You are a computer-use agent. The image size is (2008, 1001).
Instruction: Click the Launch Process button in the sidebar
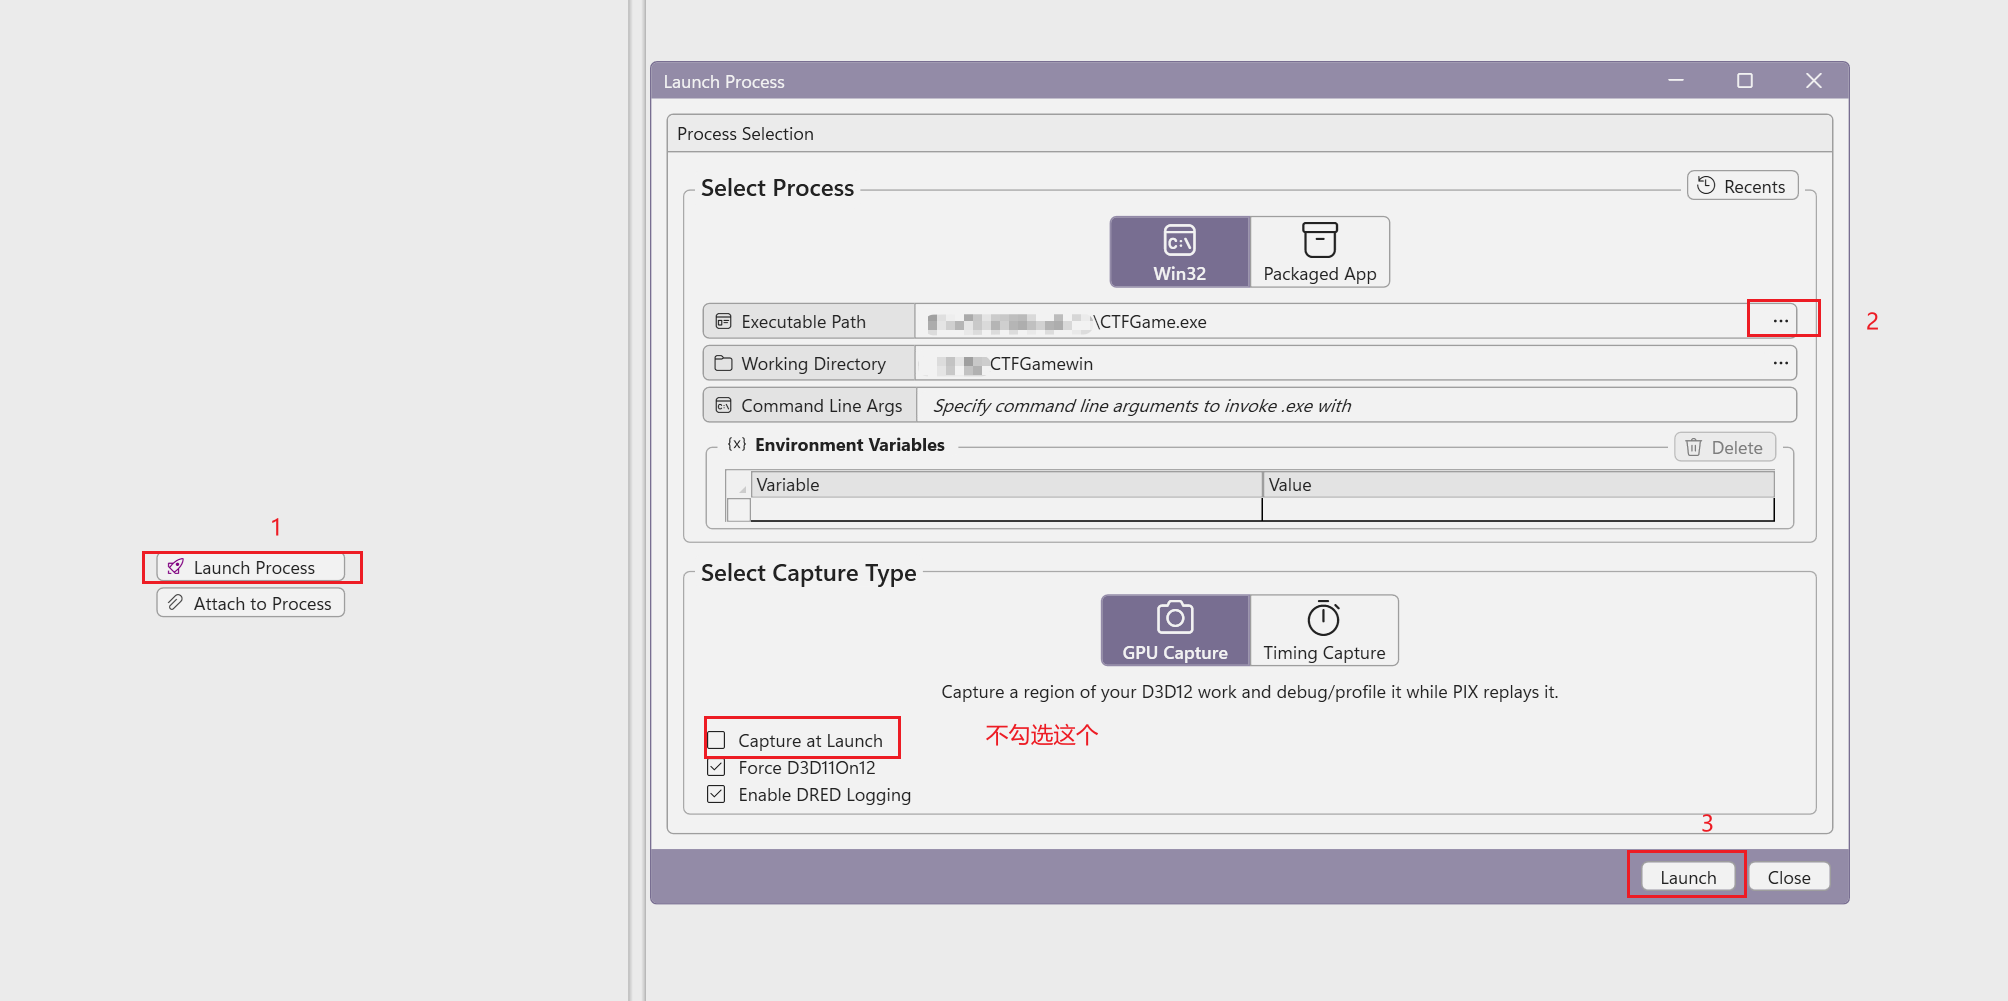251,567
